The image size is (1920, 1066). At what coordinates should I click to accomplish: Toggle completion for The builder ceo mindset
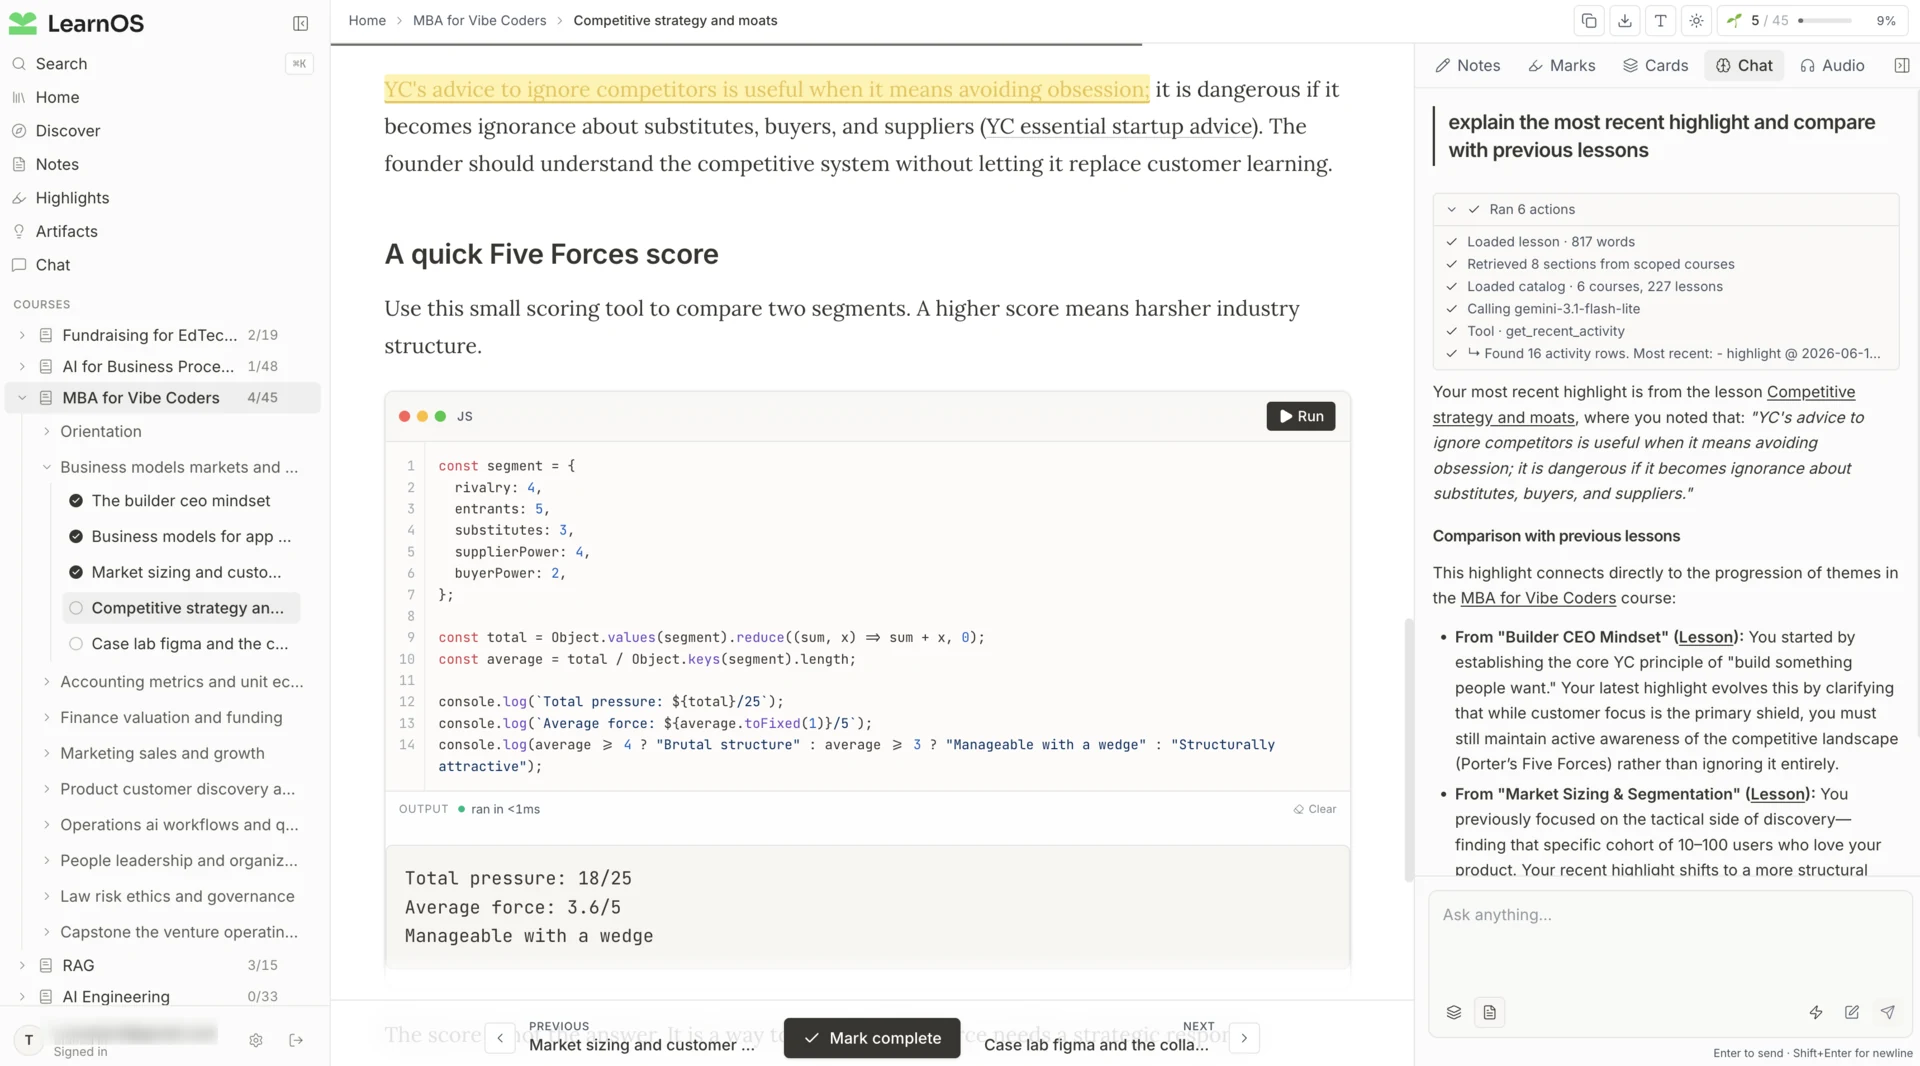pos(76,500)
